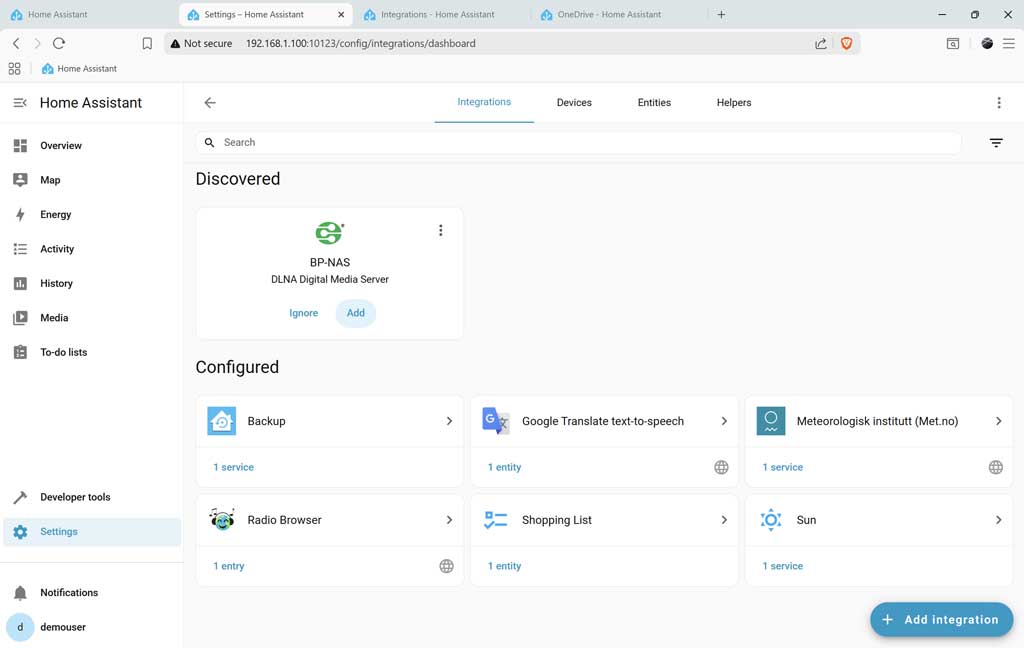Bookmark this page with bookmark icon
This screenshot has height=648, width=1024.
[147, 43]
